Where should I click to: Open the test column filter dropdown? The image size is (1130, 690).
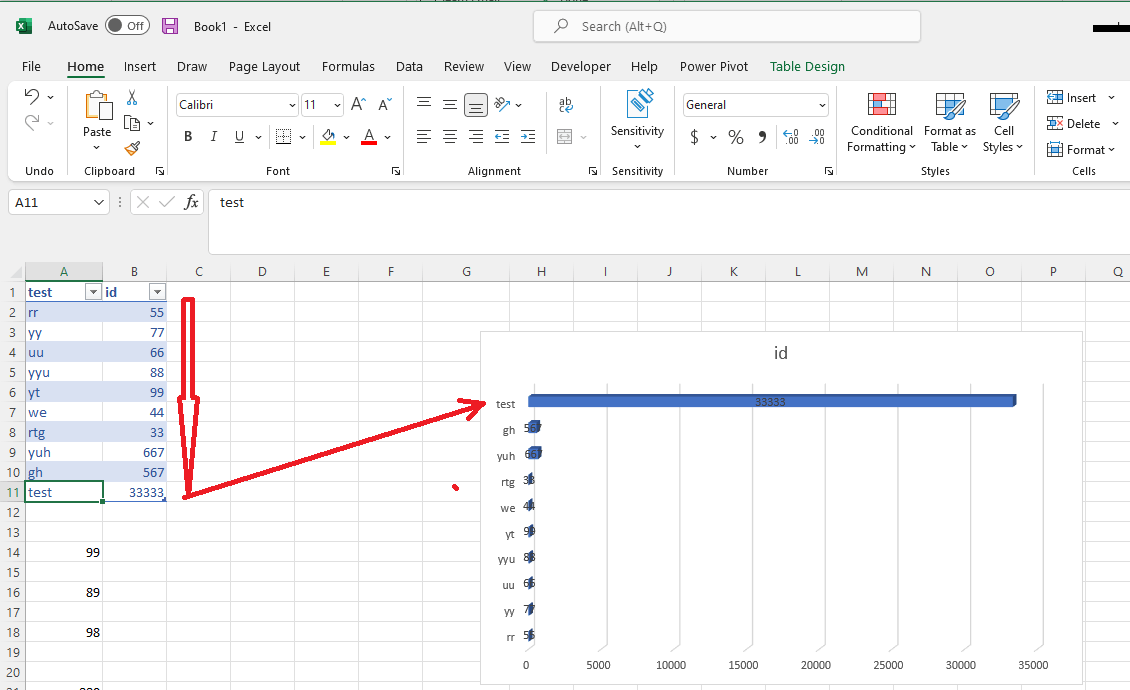coord(93,292)
